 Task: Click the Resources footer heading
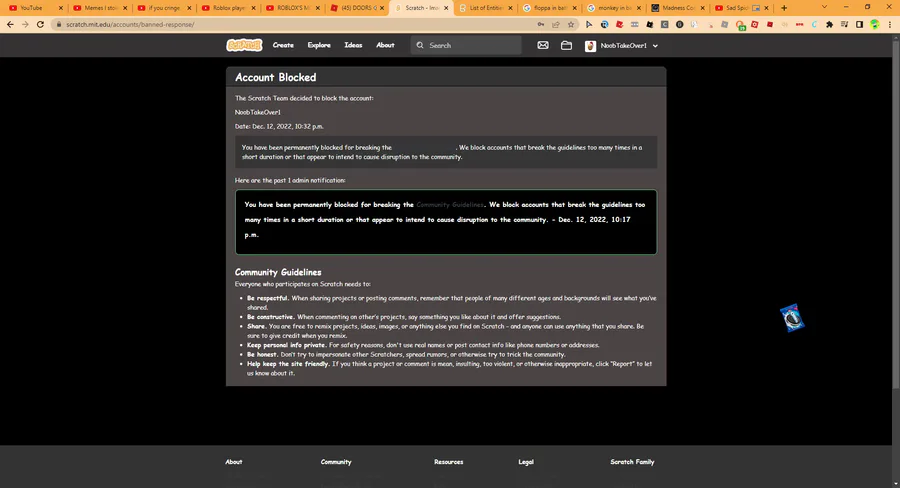448,462
